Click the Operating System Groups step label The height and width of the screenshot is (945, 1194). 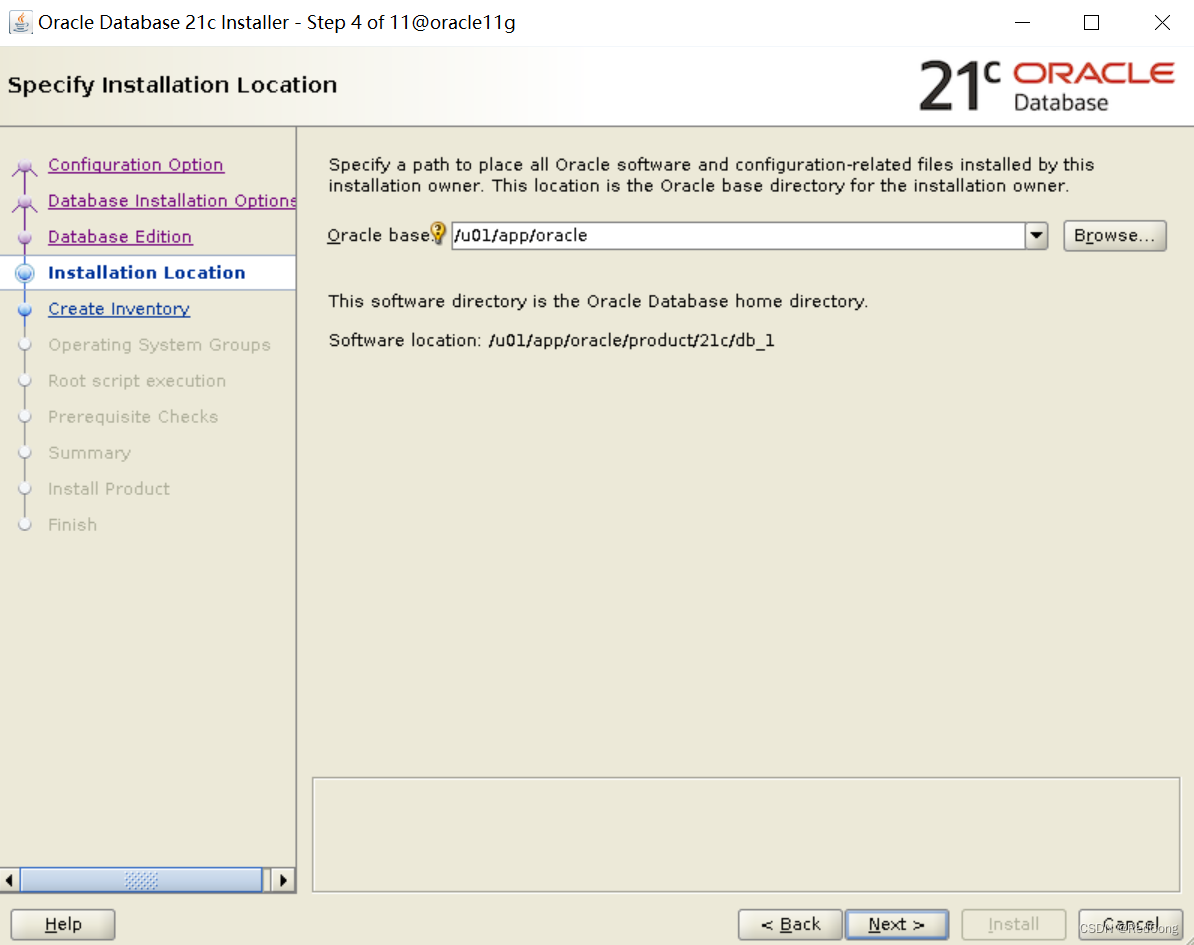(159, 345)
